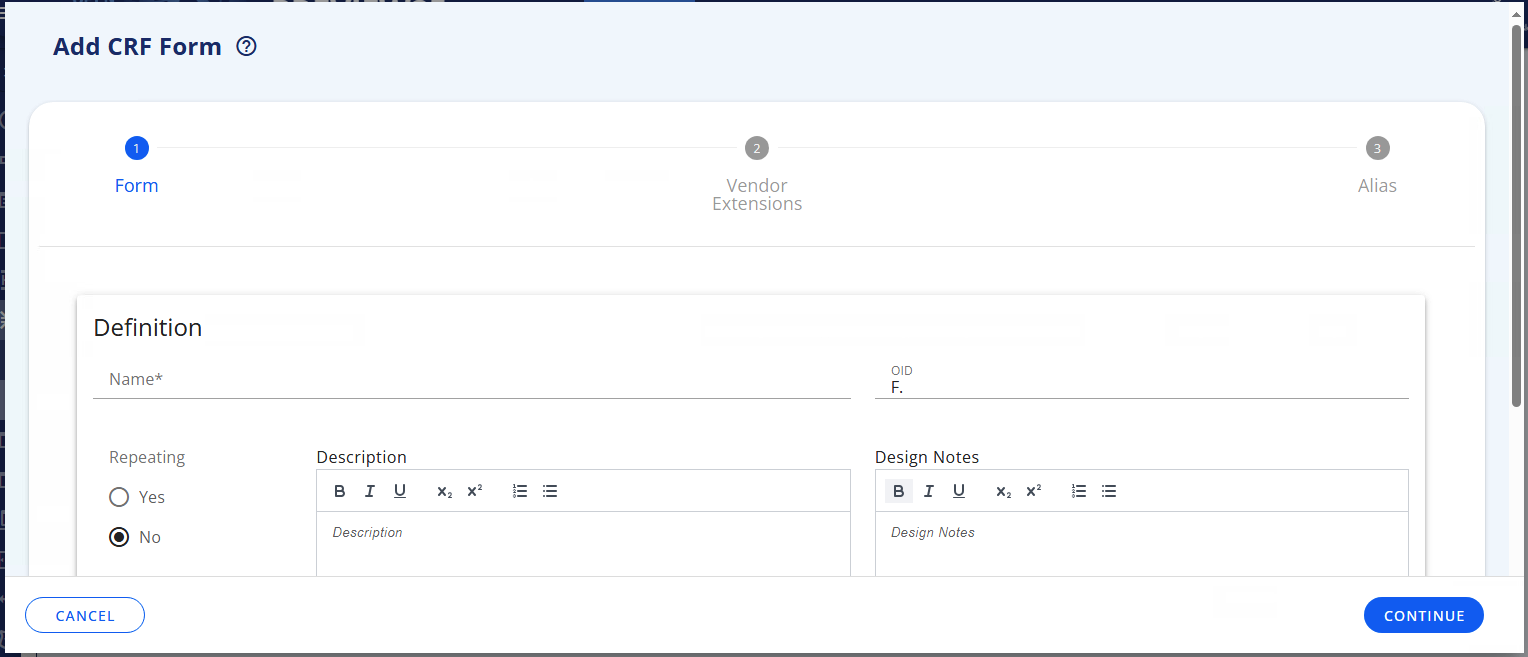
Task: Open the help tooltip next to Add CRF Form
Action: [245, 46]
